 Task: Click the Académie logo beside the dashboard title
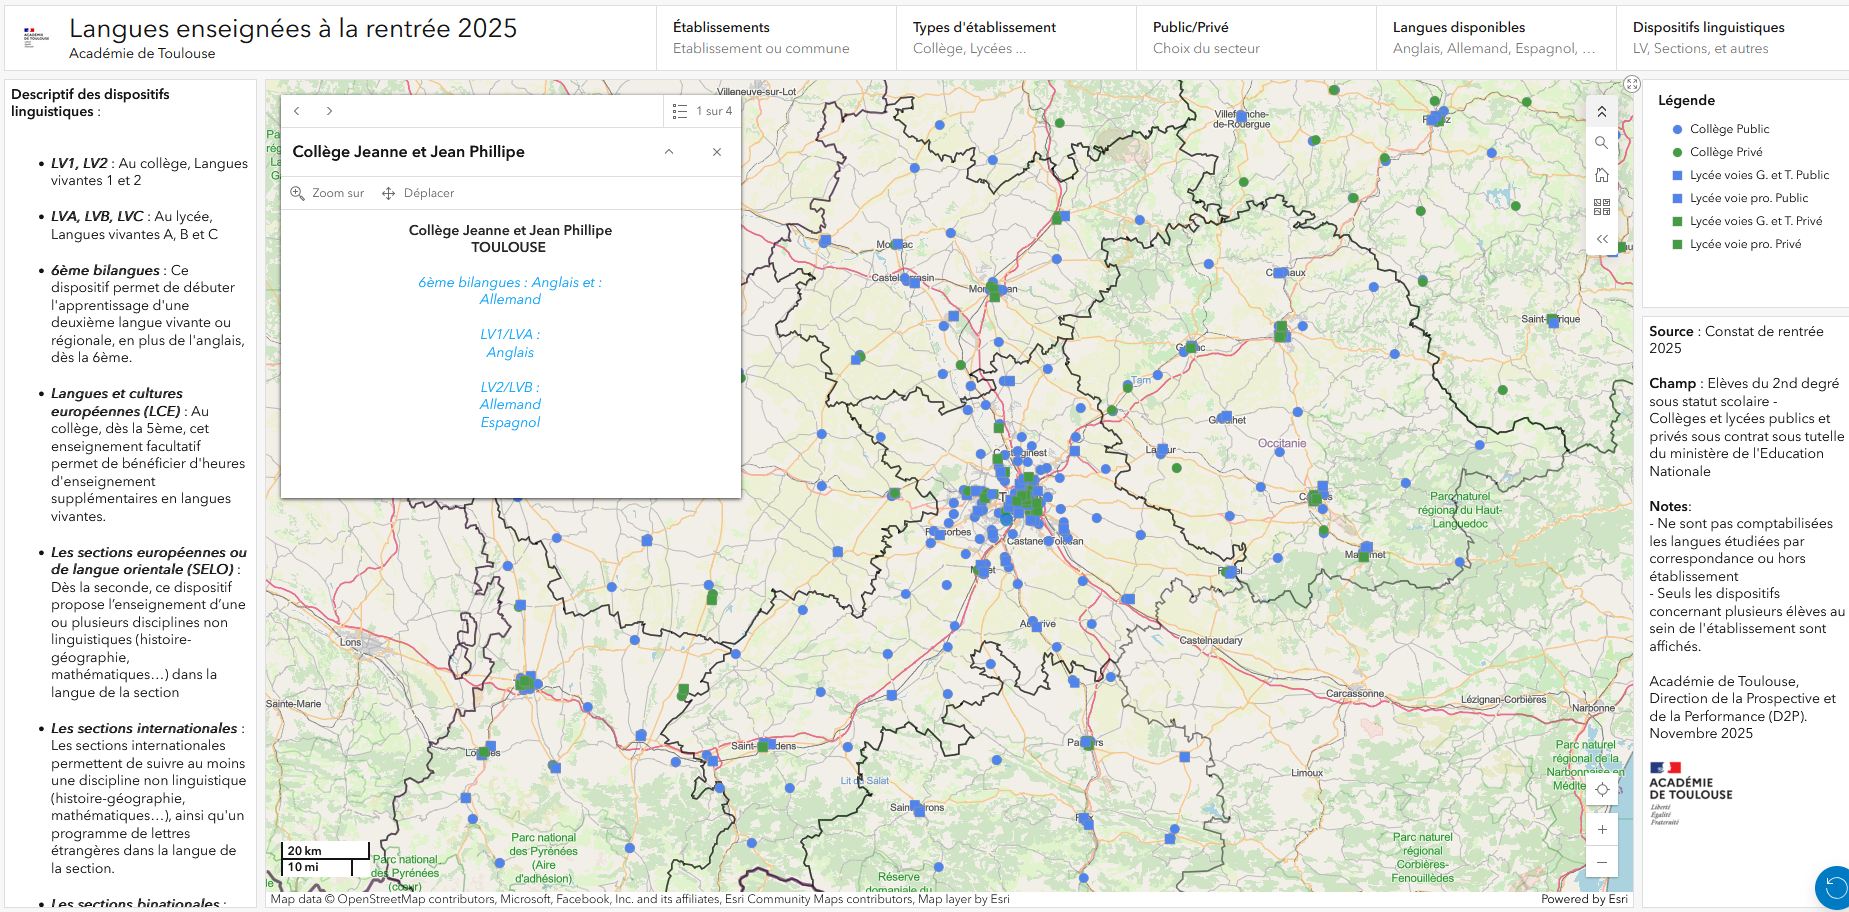(35, 38)
